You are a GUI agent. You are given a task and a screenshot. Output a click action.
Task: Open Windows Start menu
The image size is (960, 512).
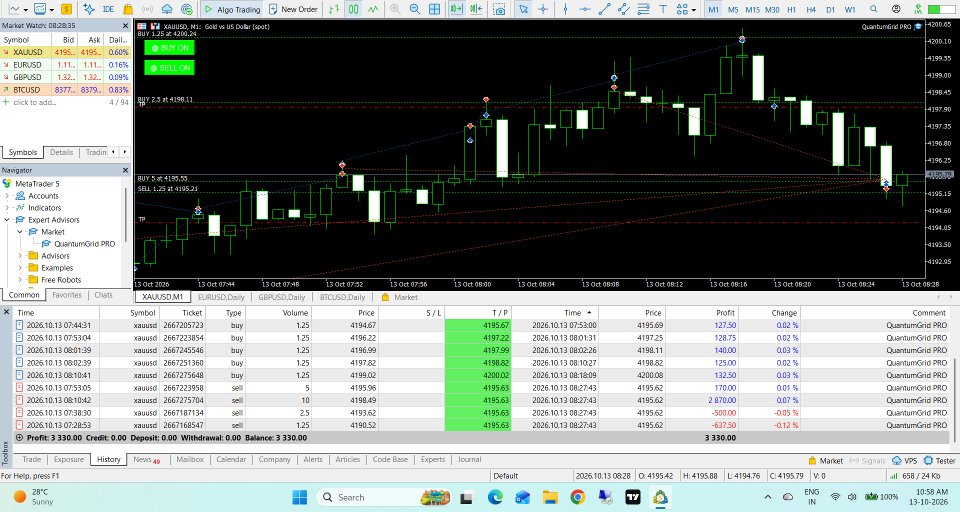pos(300,497)
